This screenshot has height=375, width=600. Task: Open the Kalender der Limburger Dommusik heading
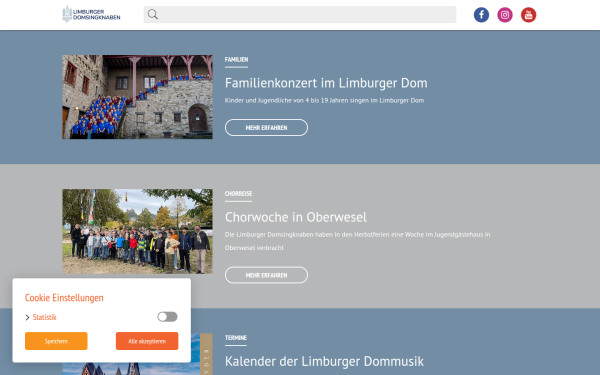[324, 361]
